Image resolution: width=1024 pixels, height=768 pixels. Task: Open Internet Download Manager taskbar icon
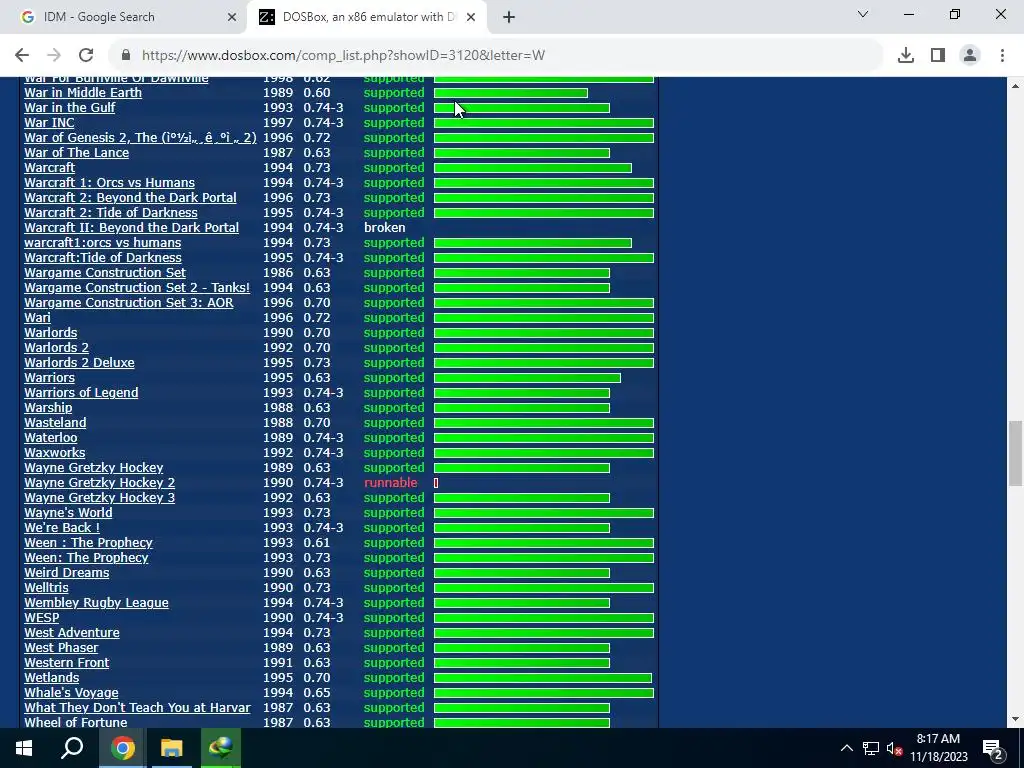click(221, 748)
